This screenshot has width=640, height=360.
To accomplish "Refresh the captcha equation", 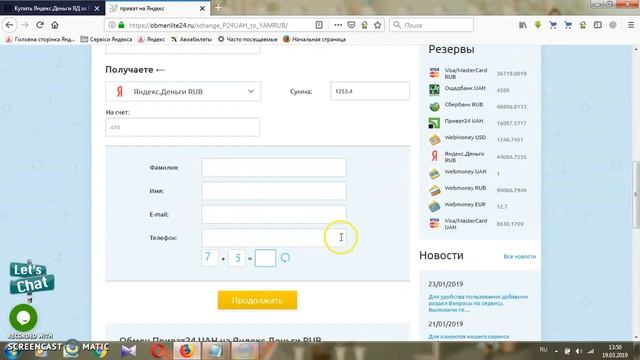I will coord(285,258).
